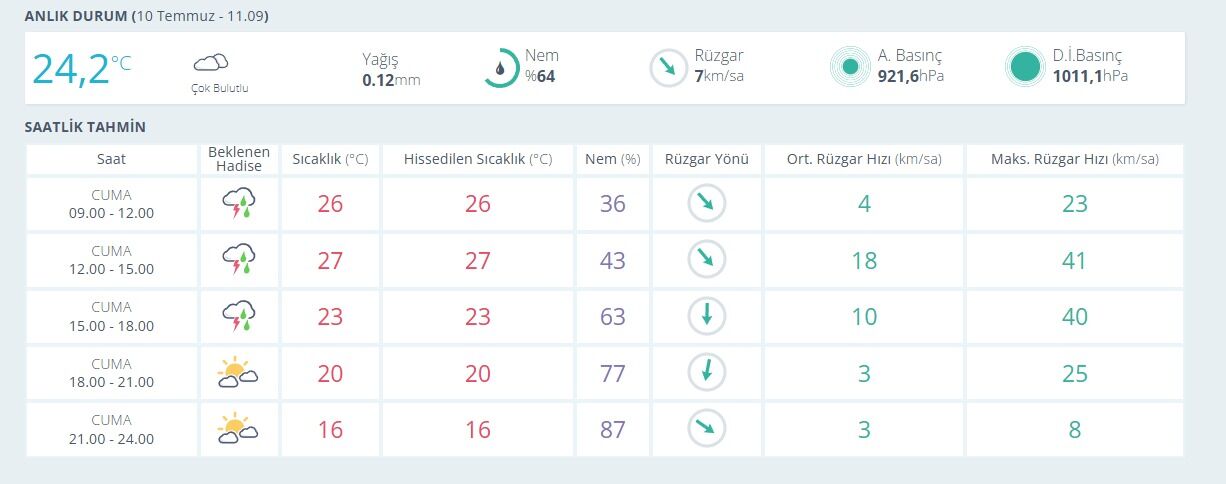Click the D.İ.Basınç filled circle icon
The height and width of the screenshot is (484, 1226).
(x=1025, y=68)
